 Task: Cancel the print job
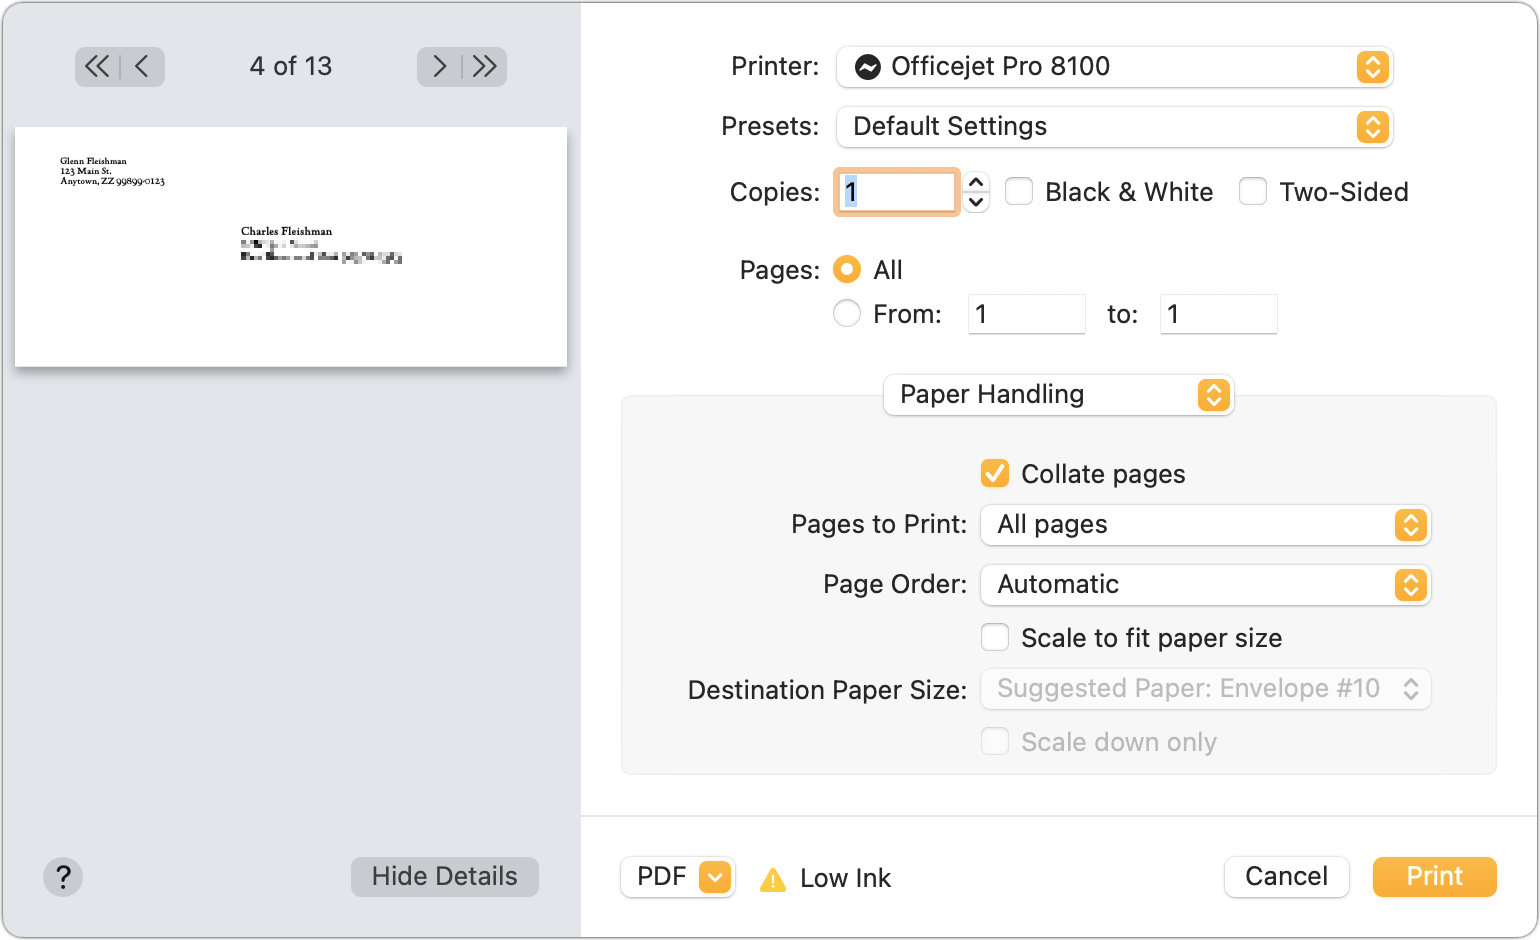click(x=1286, y=876)
